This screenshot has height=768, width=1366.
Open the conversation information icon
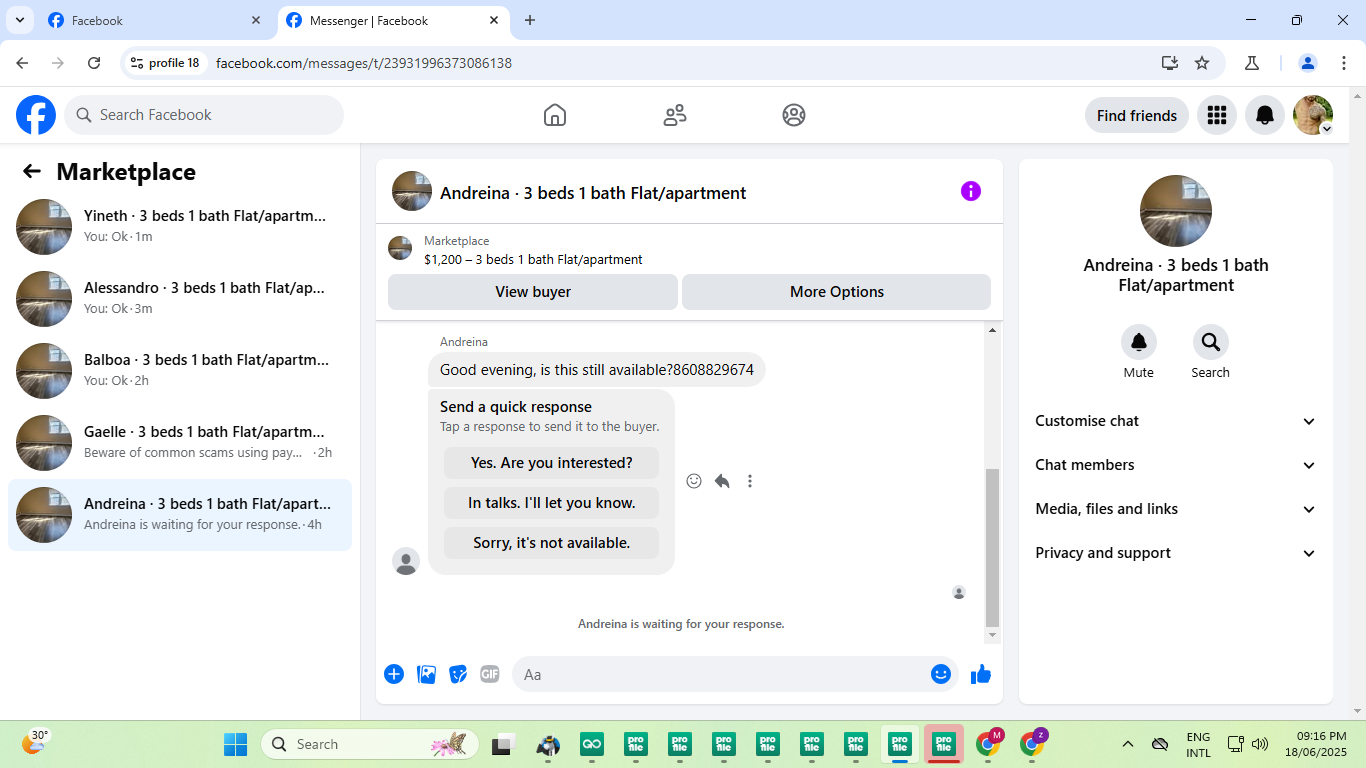coord(971,191)
